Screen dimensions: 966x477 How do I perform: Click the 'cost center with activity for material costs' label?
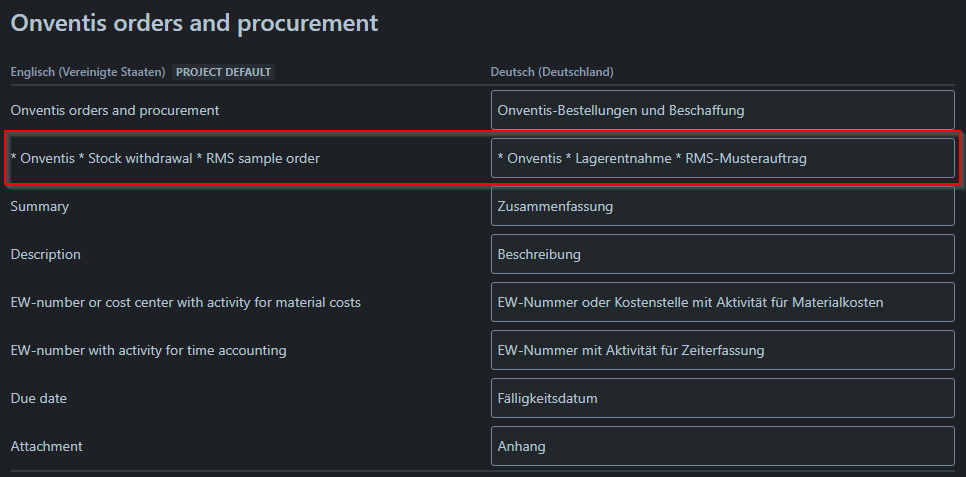point(185,302)
